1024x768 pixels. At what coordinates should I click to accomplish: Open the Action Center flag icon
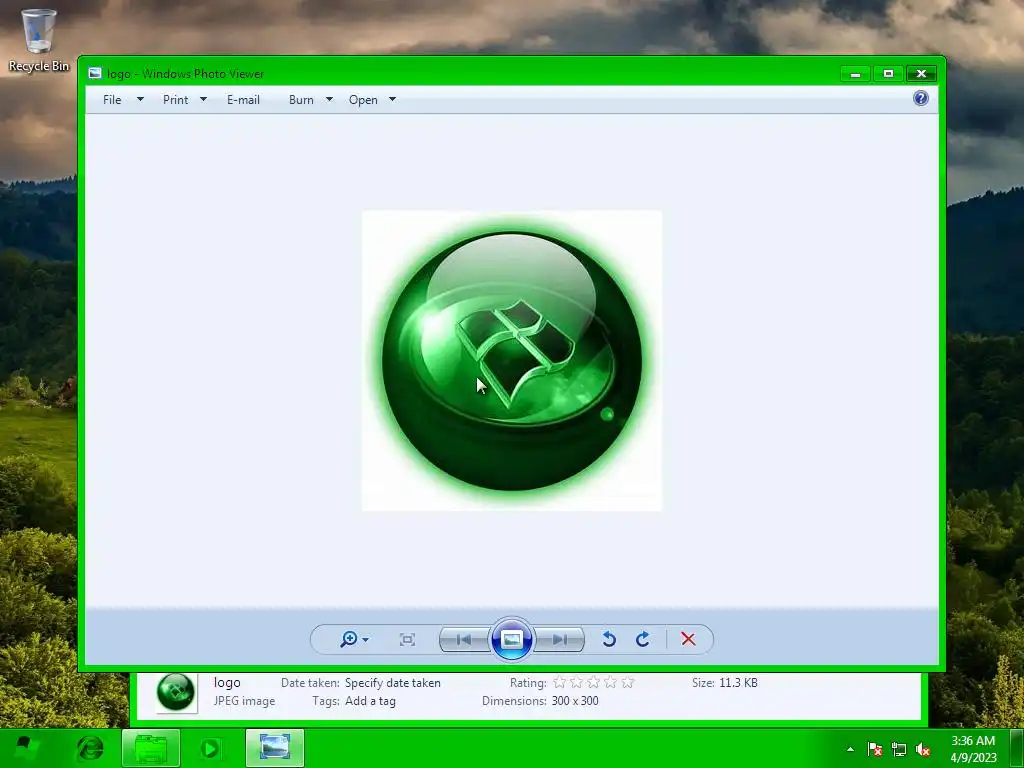point(875,749)
